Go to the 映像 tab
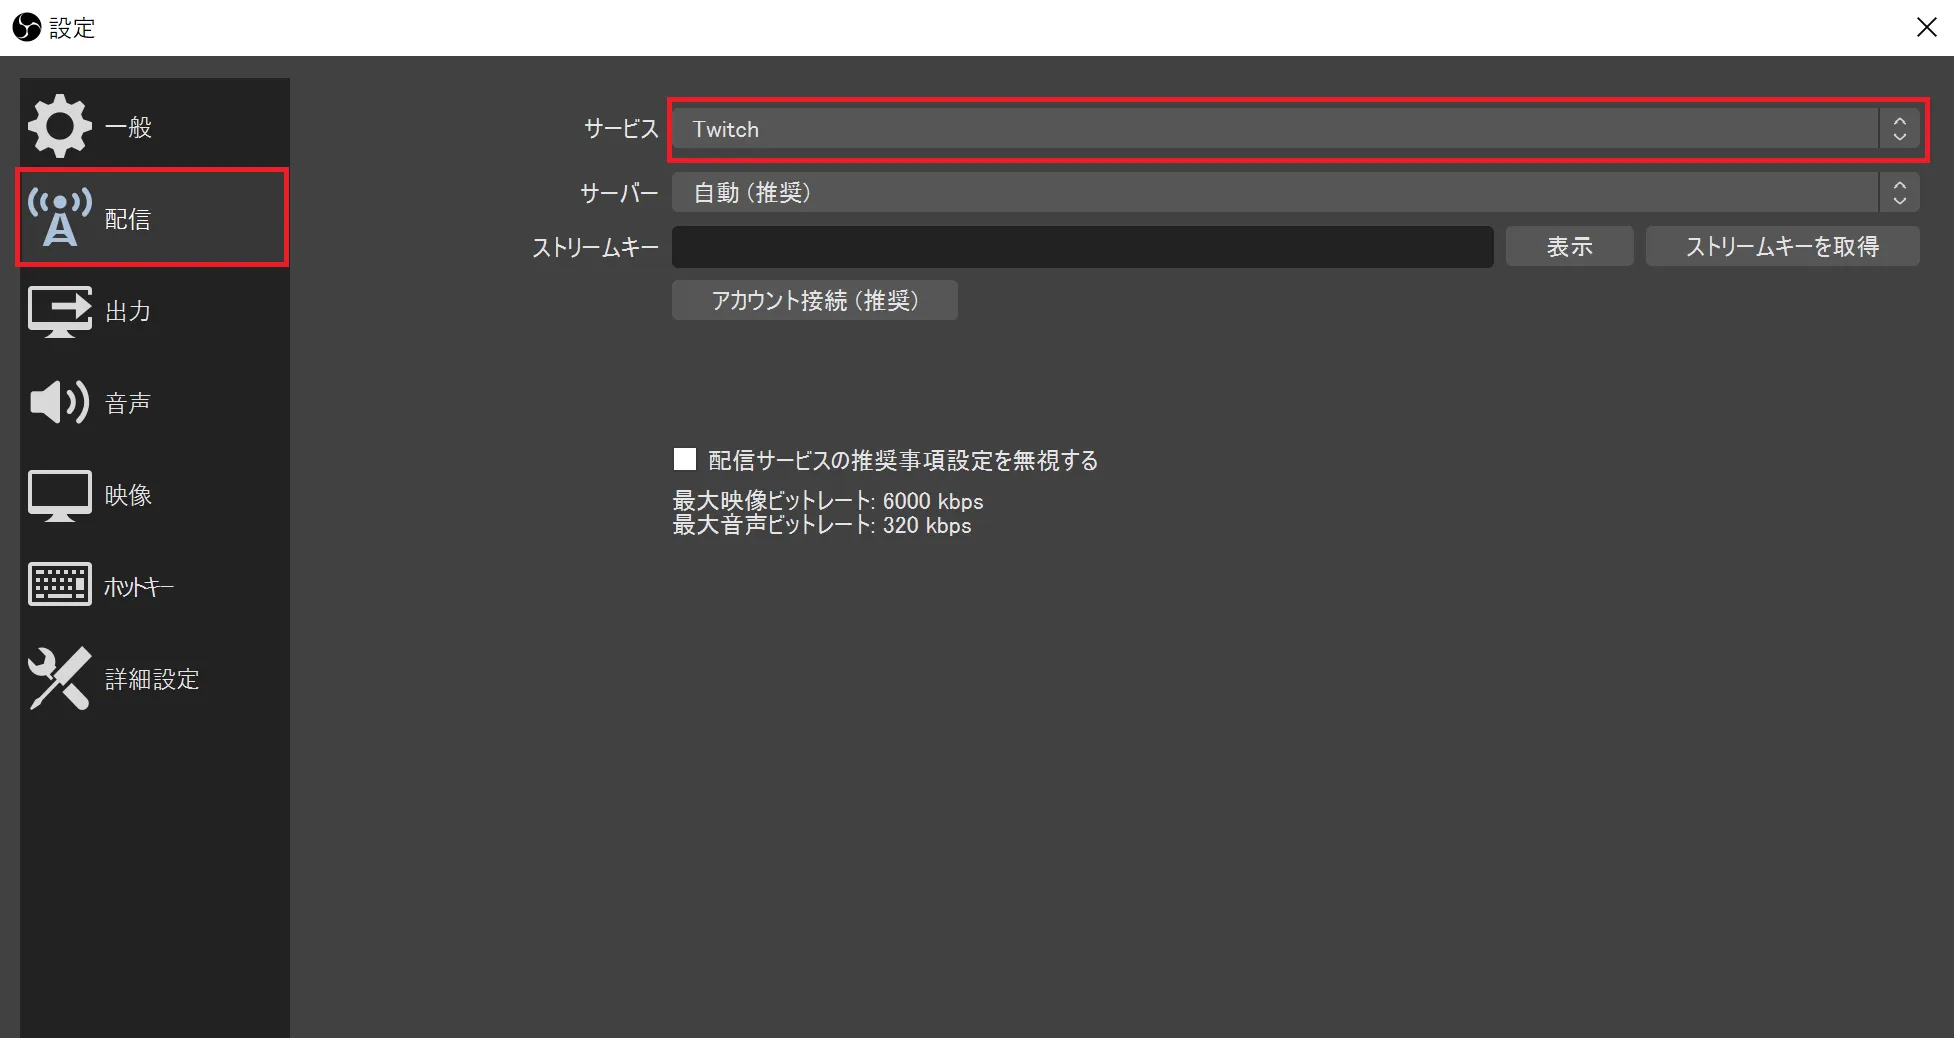The image size is (1954, 1038). [x=154, y=495]
